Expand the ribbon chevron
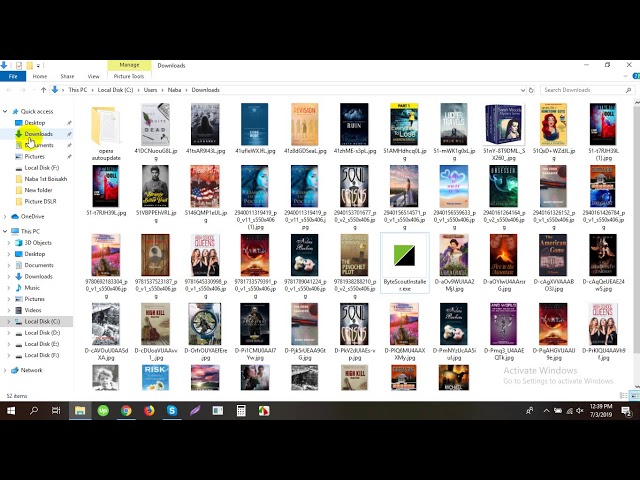 pos(625,76)
